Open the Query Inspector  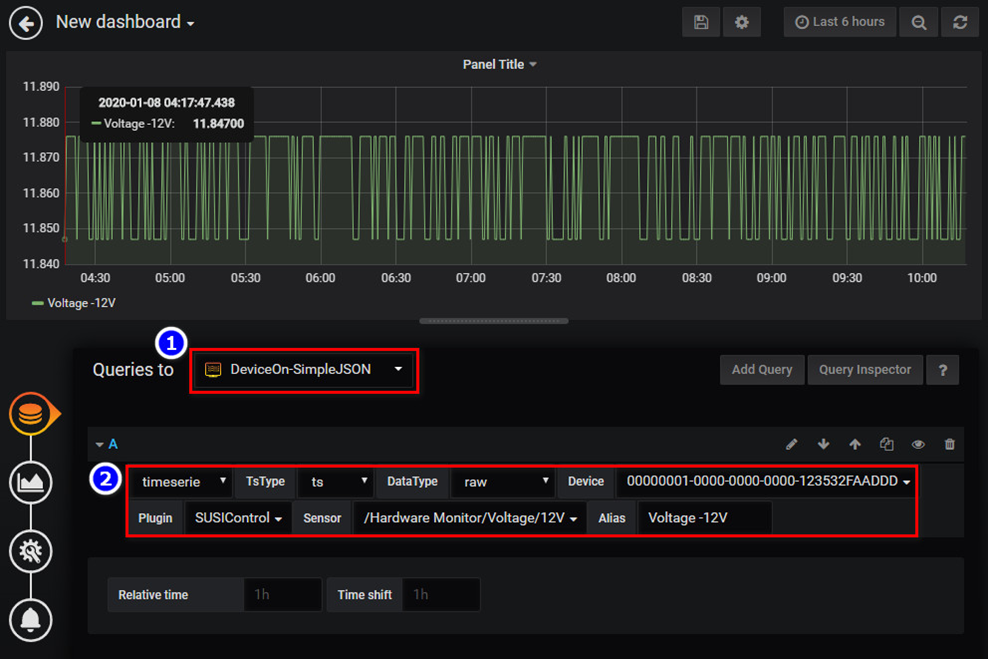(864, 370)
